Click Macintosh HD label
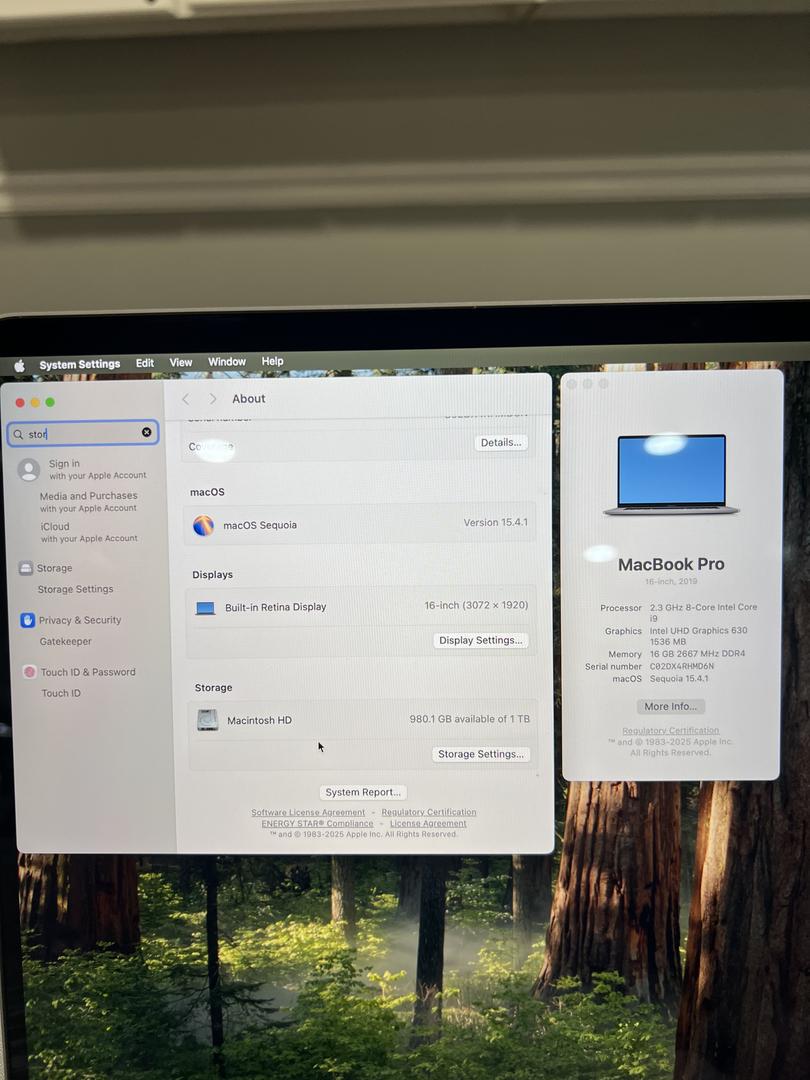Screen dimensions: 810x1080 click(x=259, y=720)
